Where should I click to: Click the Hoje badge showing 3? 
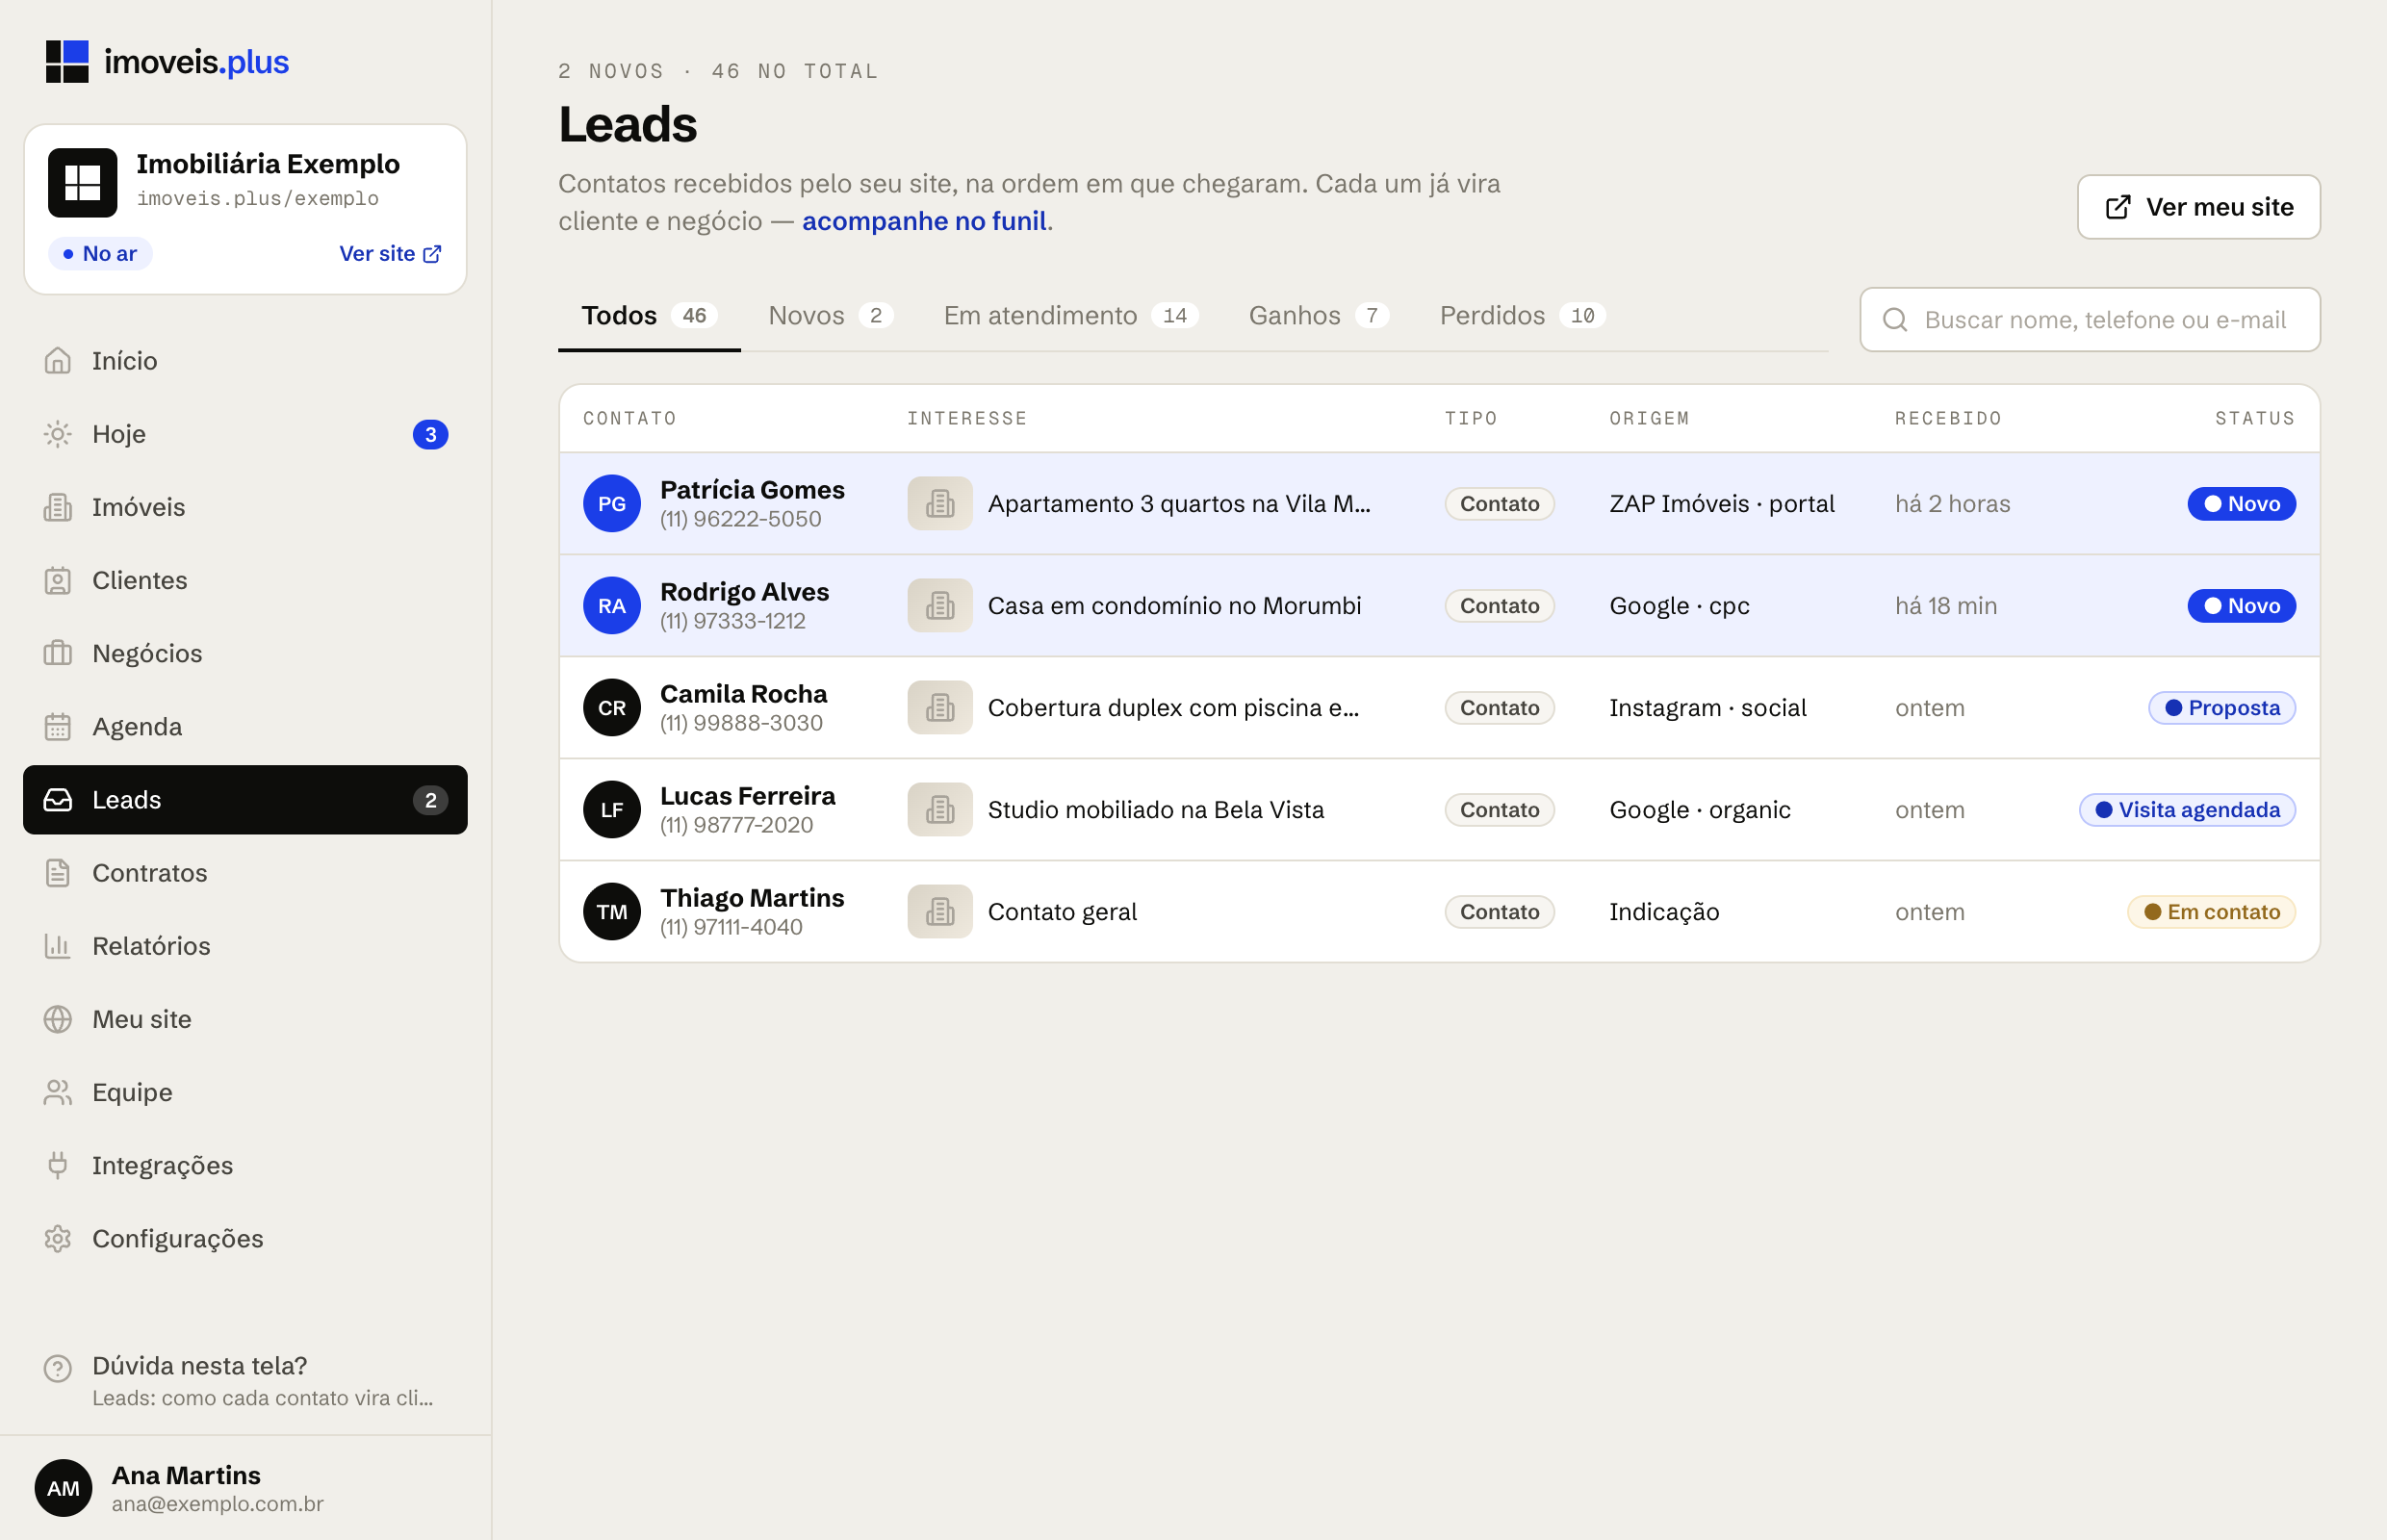coord(431,435)
